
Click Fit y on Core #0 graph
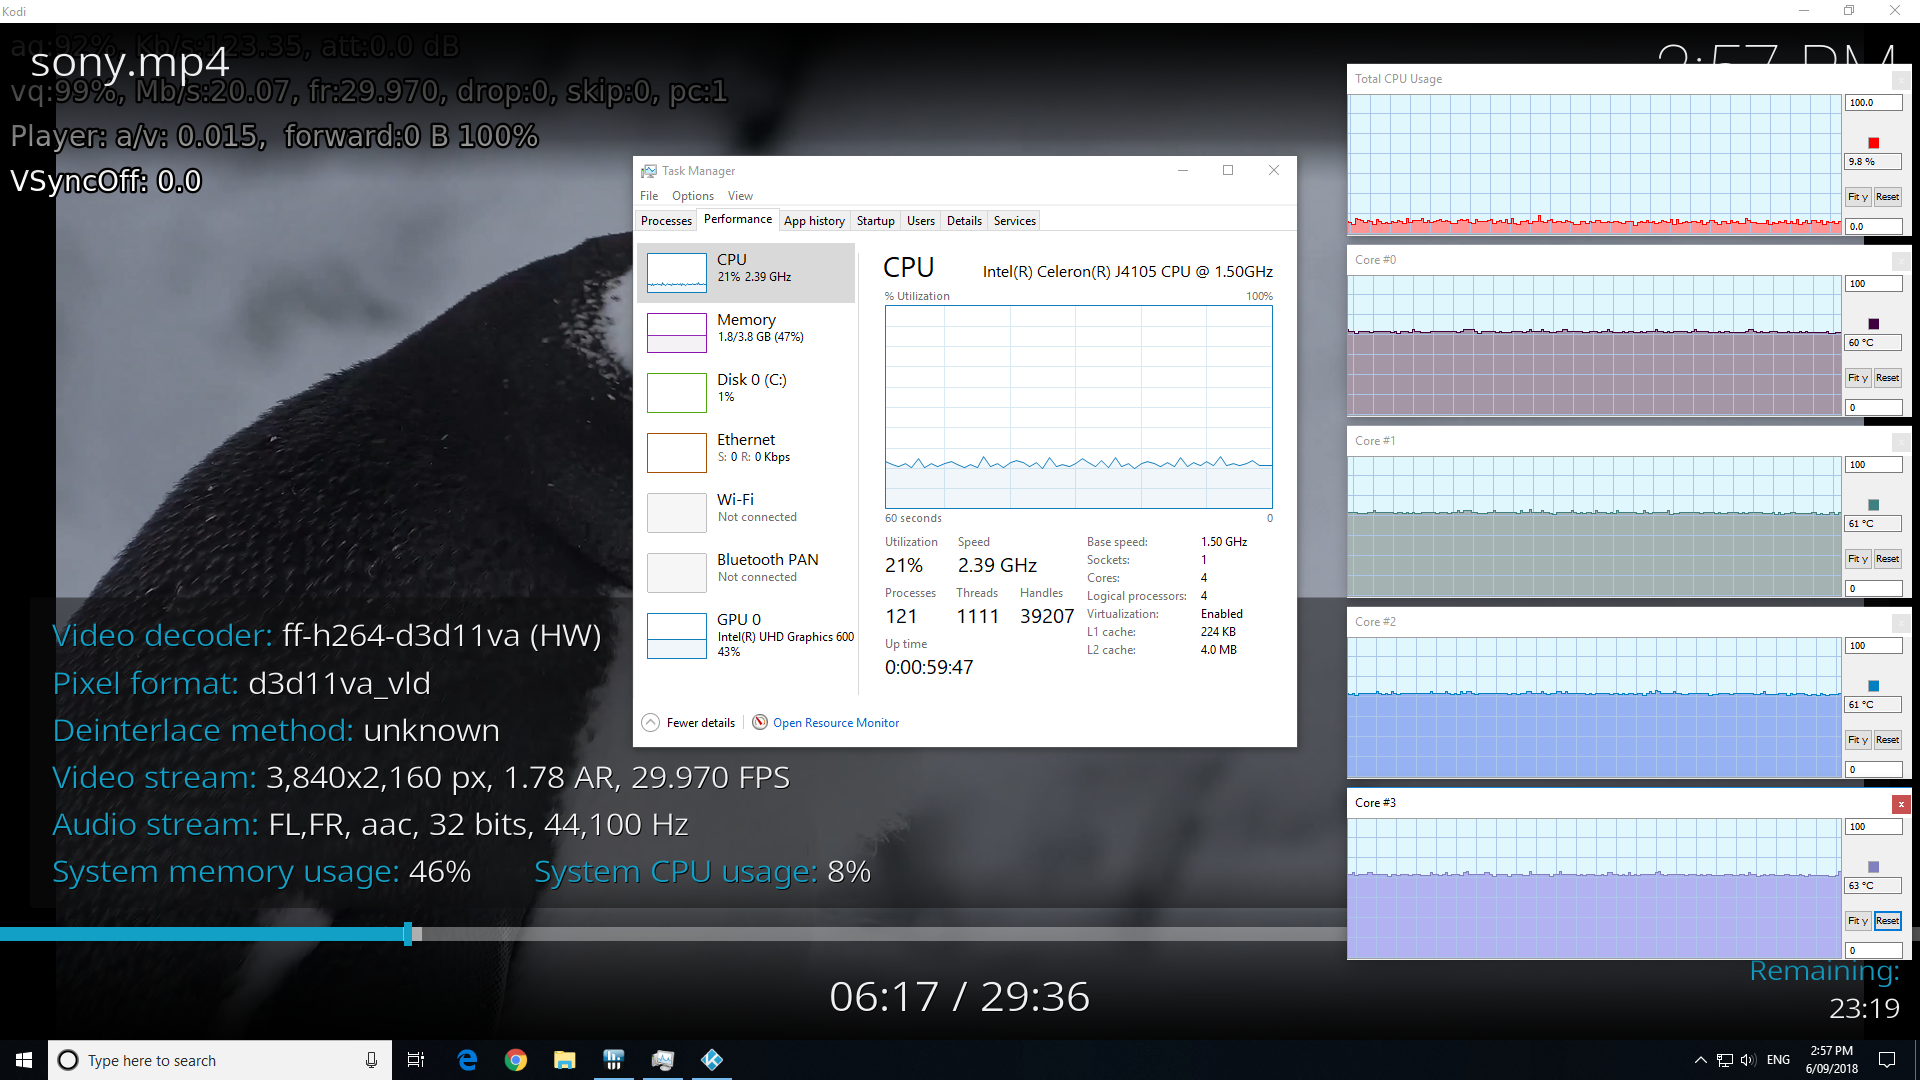coord(1858,378)
